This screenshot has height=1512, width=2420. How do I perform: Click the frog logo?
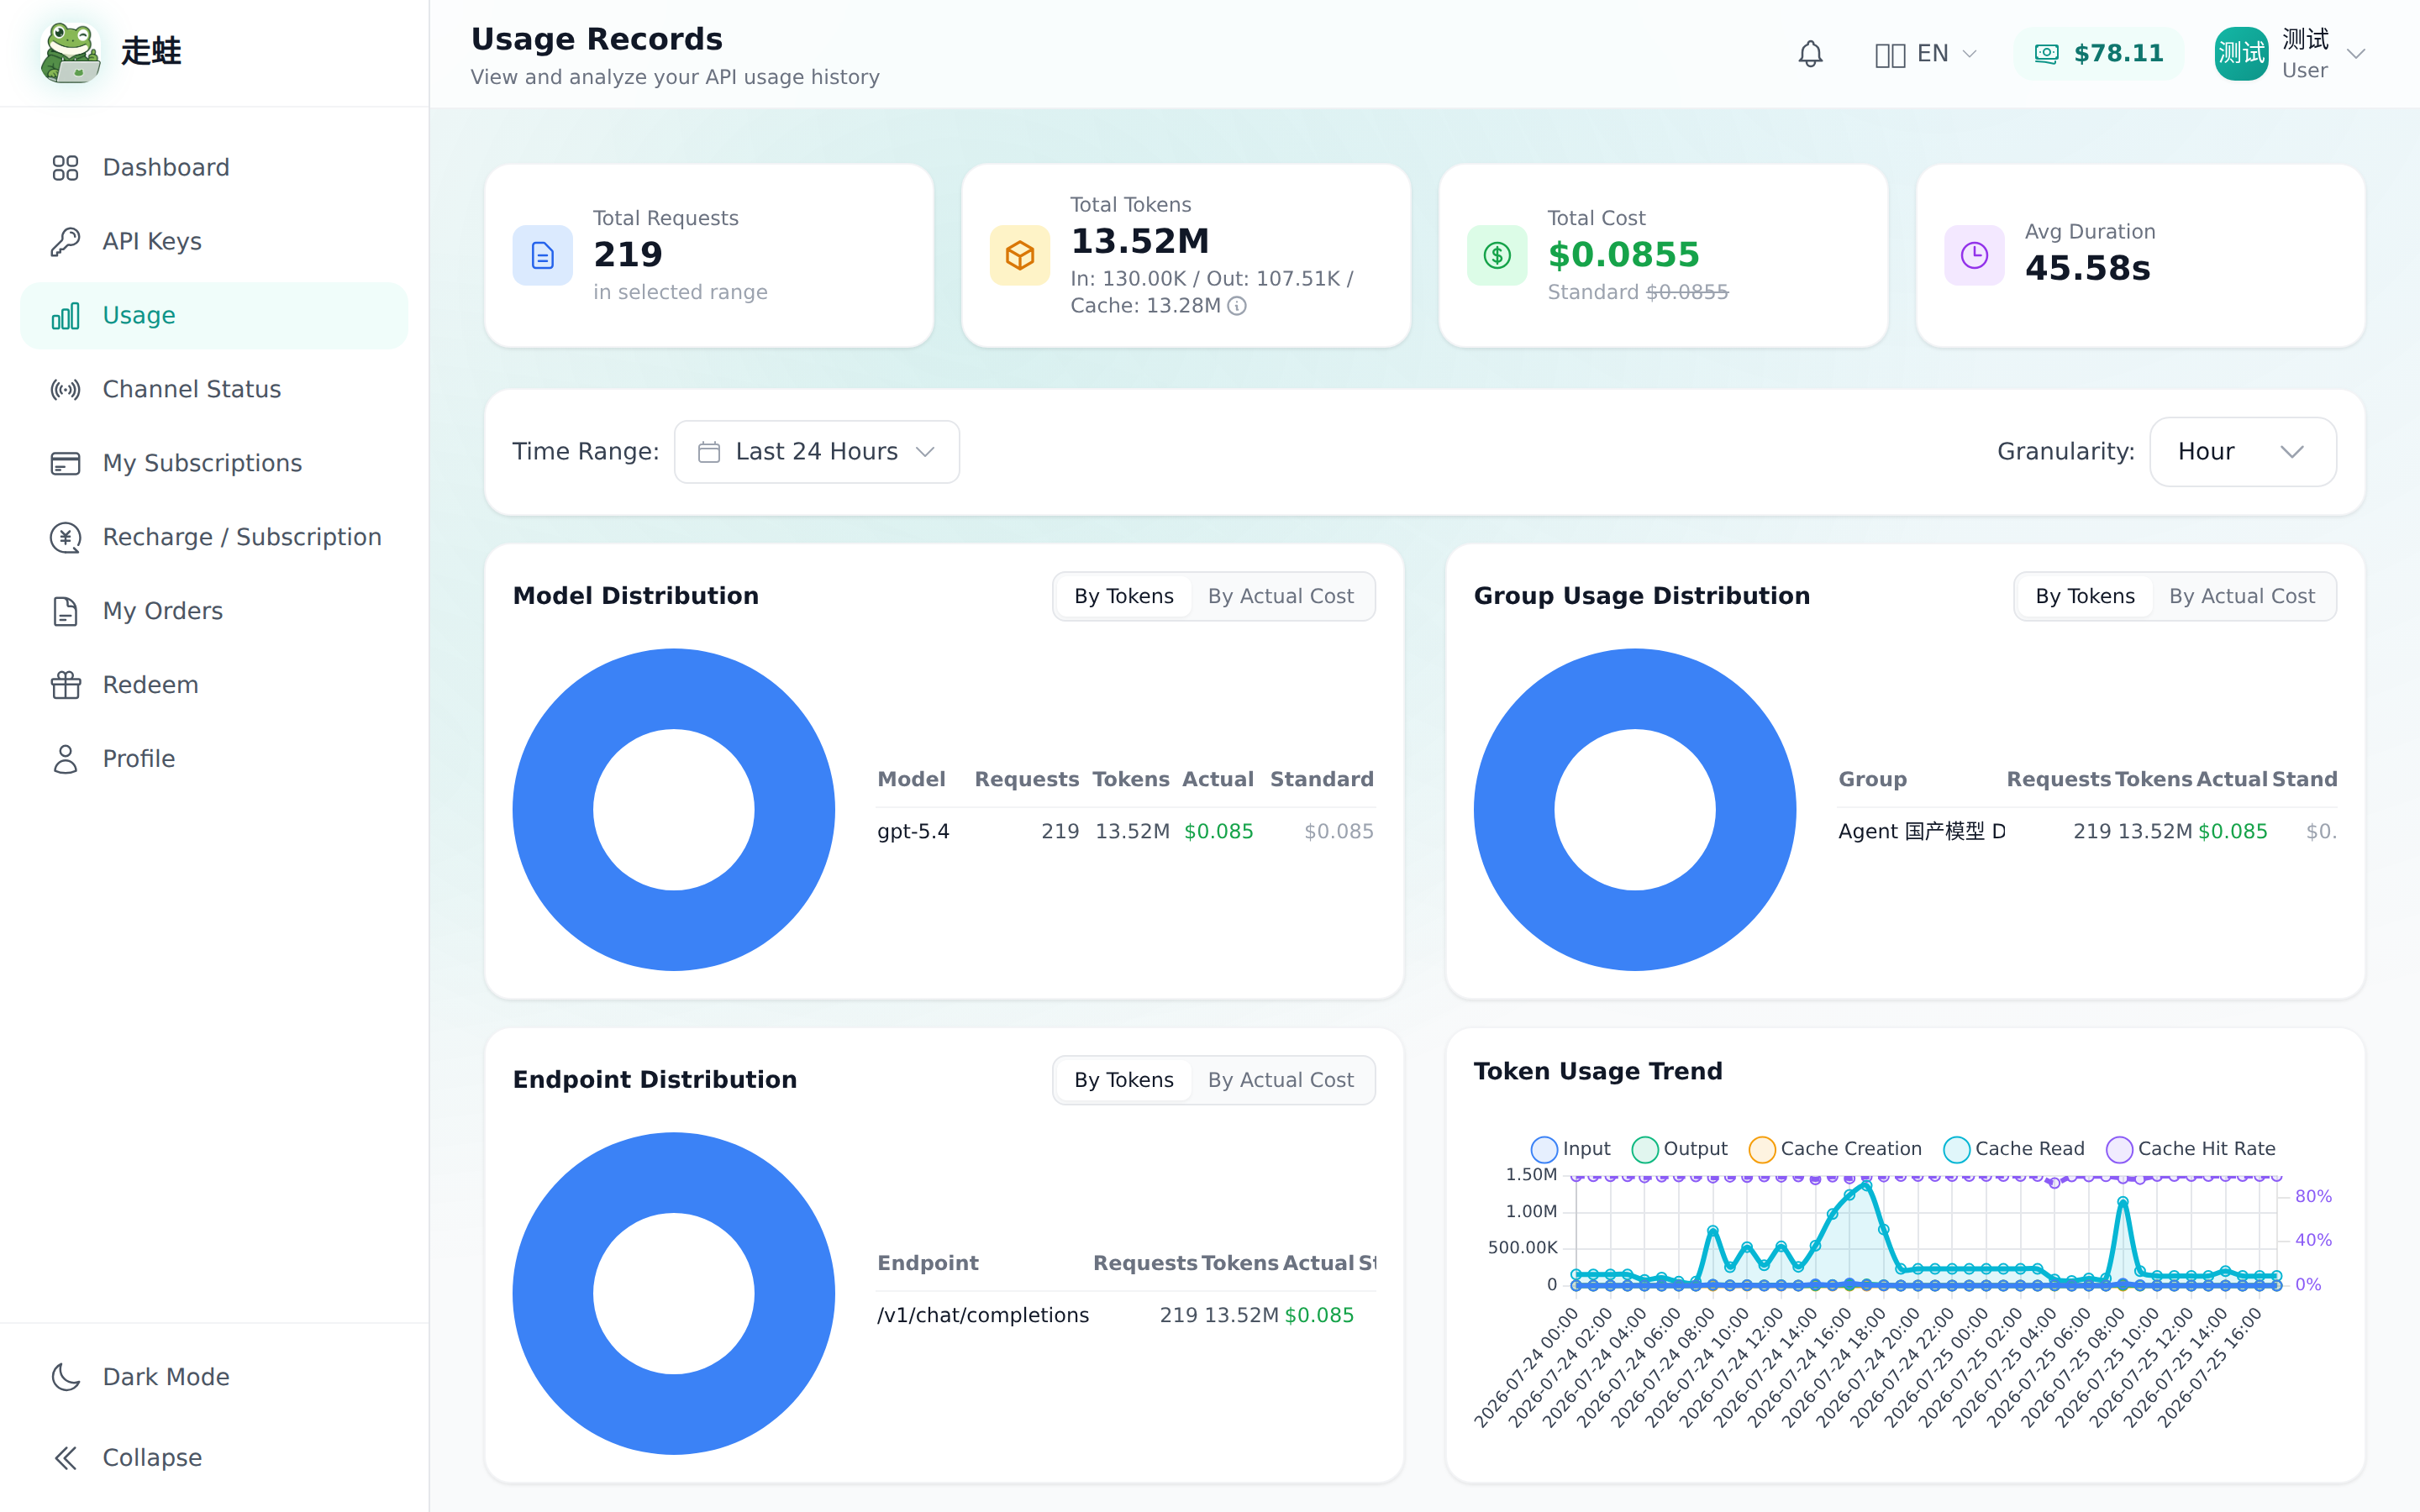[x=70, y=52]
